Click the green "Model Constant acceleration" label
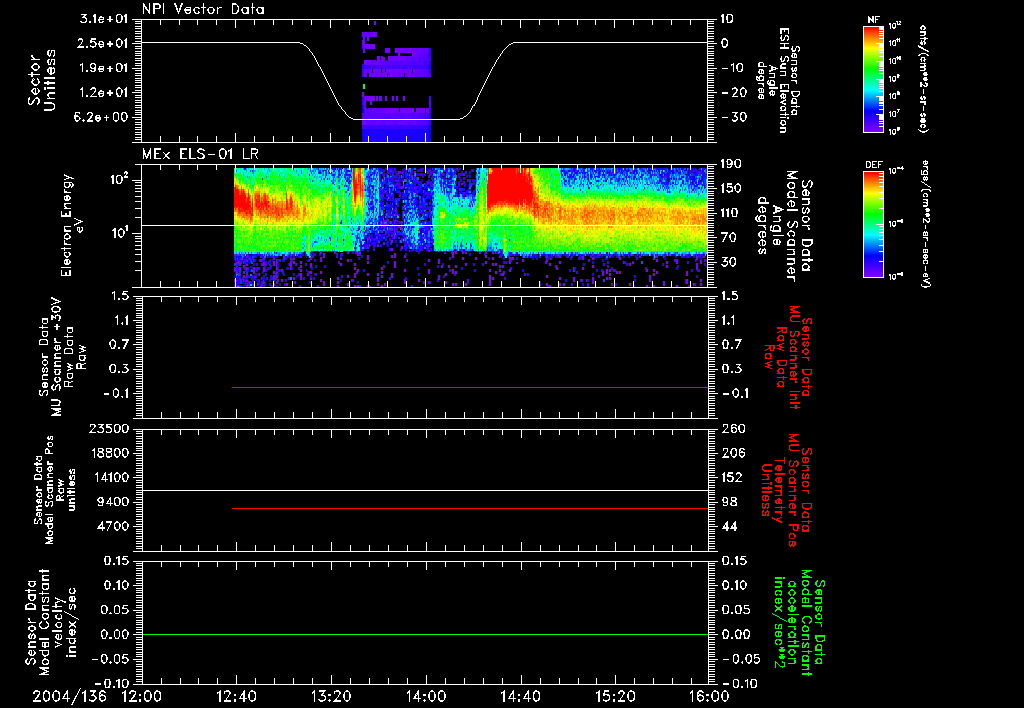The width and height of the screenshot is (1024, 708). 799,622
